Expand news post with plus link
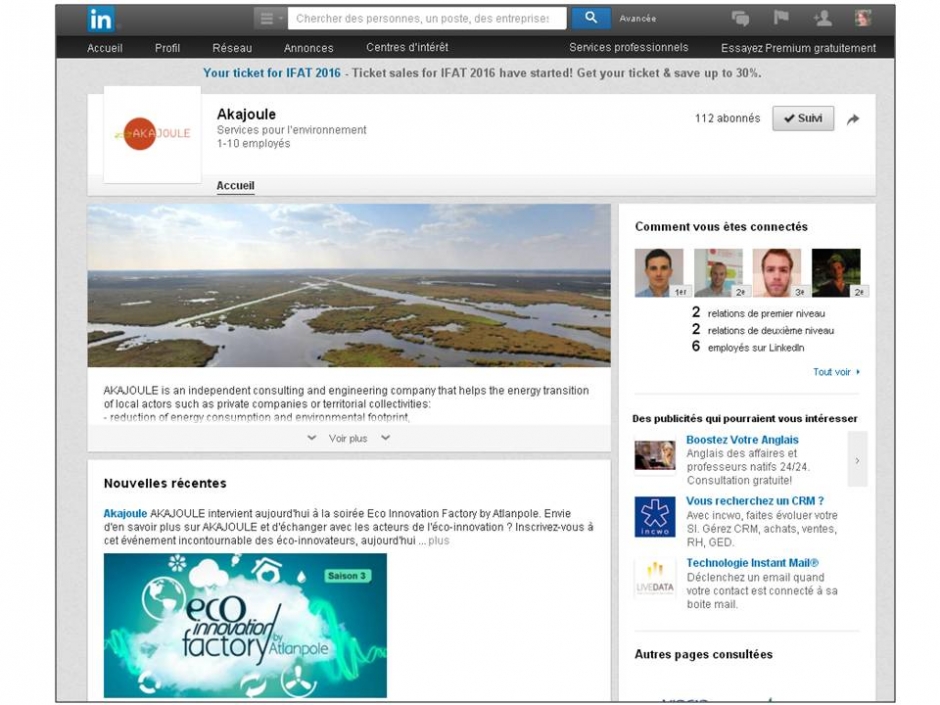940x705 pixels. click(x=438, y=541)
